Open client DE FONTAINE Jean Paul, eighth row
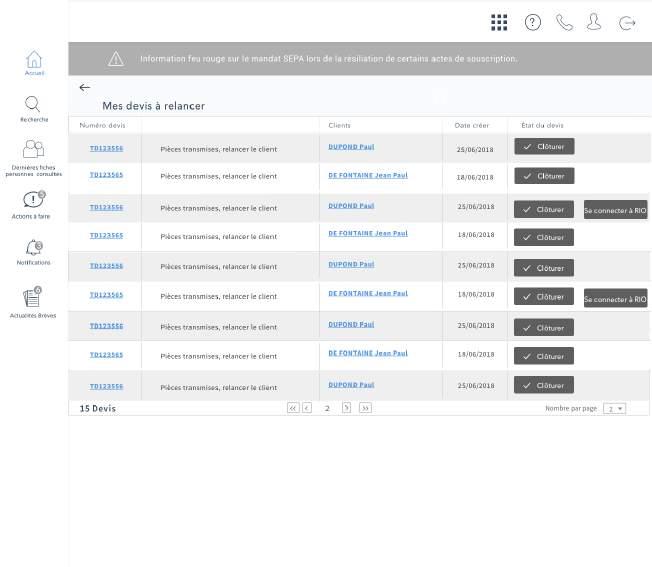This screenshot has width=652, height=567. [x=368, y=353]
